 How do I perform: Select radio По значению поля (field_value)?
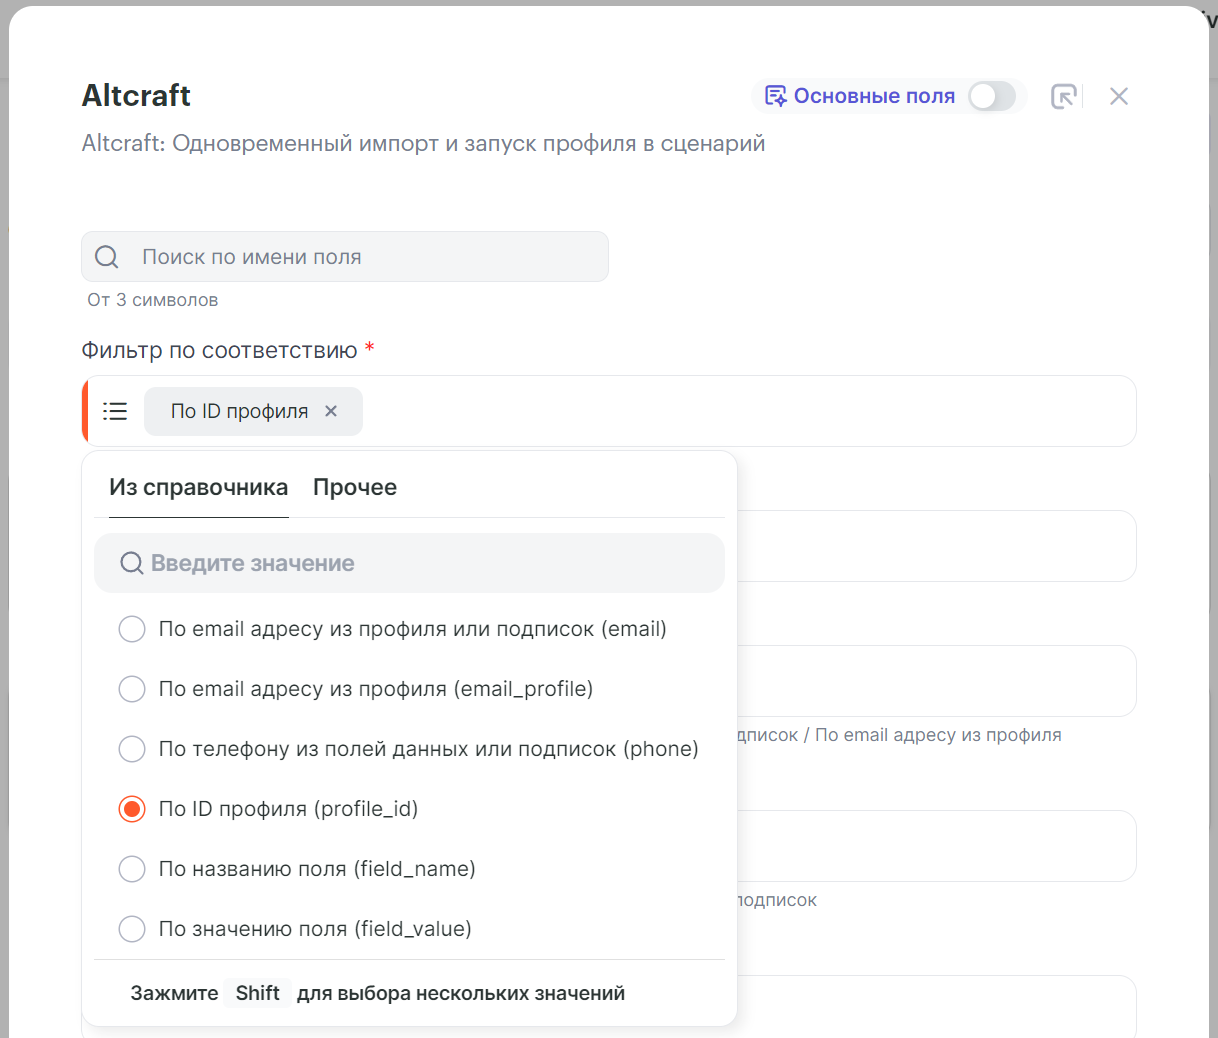pyautogui.click(x=132, y=929)
